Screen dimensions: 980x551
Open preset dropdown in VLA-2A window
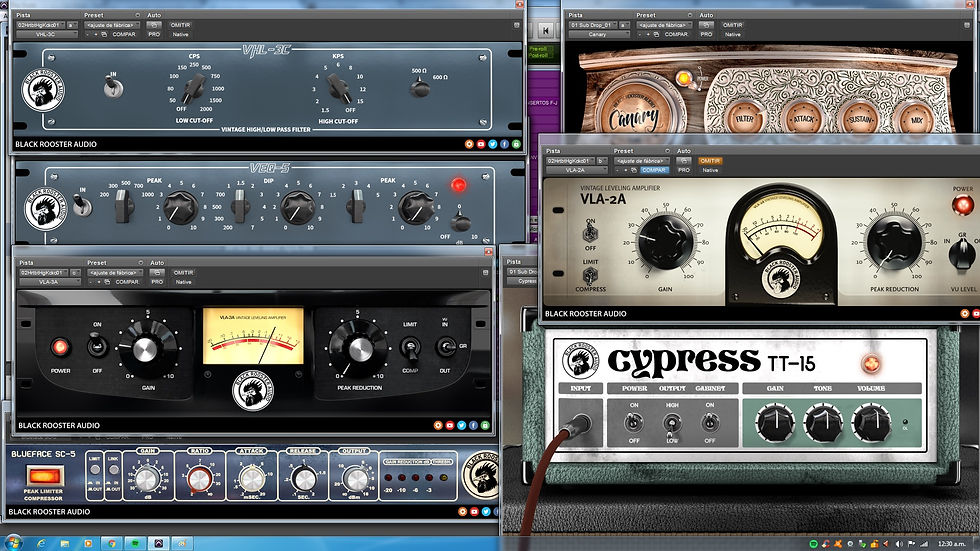click(x=642, y=161)
